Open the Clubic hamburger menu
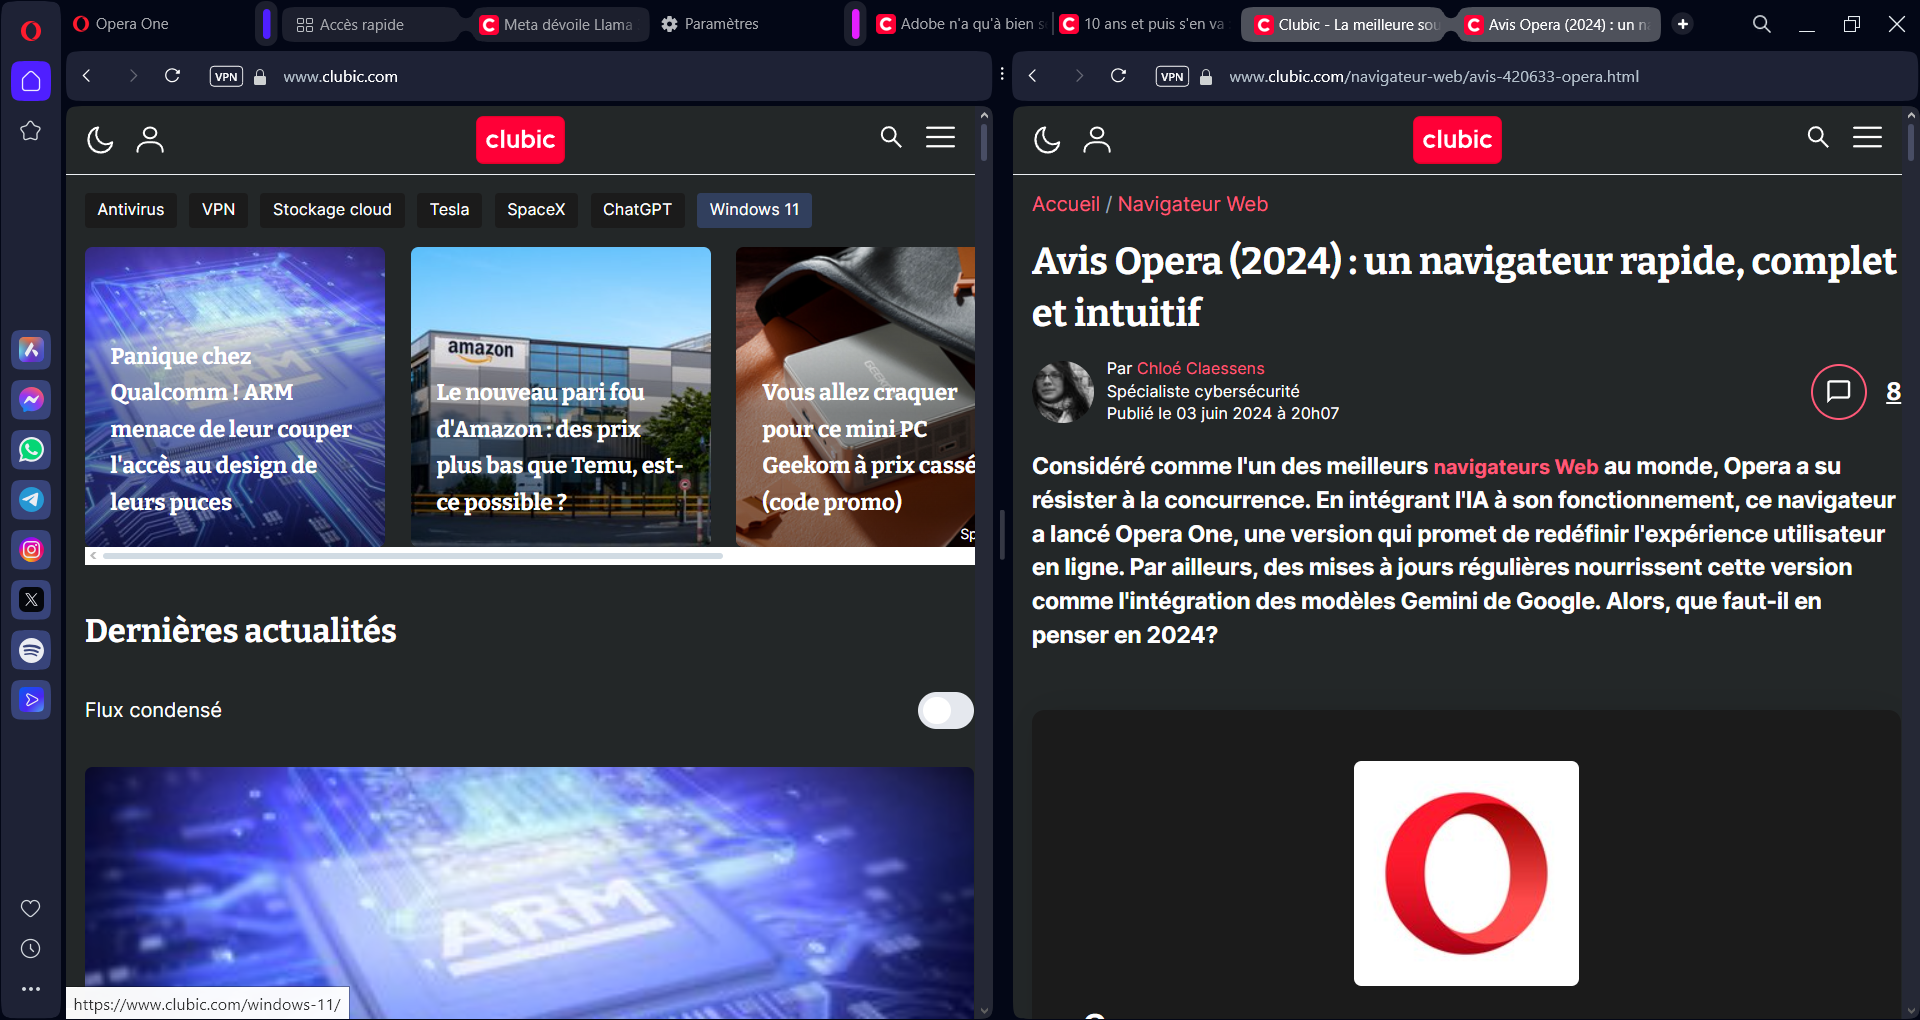 pos(940,137)
